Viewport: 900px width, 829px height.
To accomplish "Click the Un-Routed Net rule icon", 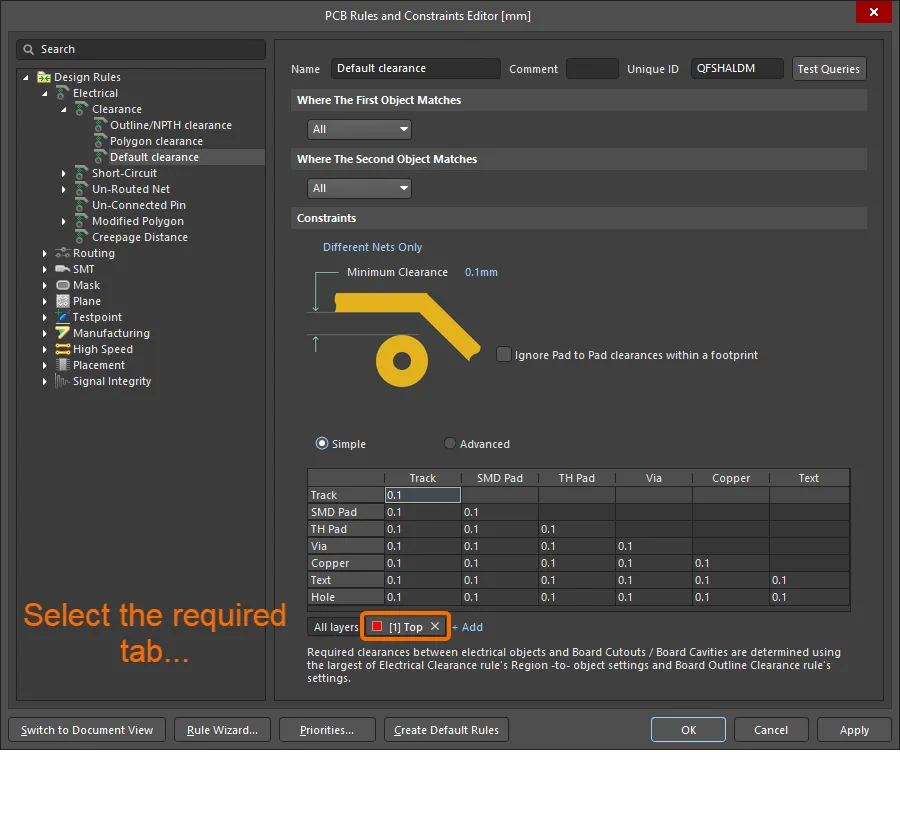I will 82,189.
